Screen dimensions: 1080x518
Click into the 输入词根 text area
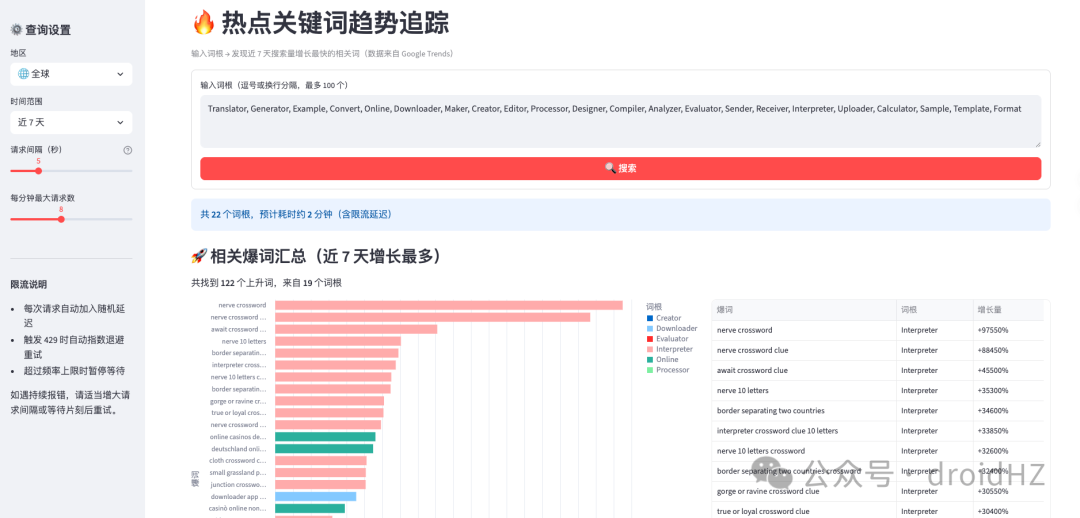coord(621,121)
